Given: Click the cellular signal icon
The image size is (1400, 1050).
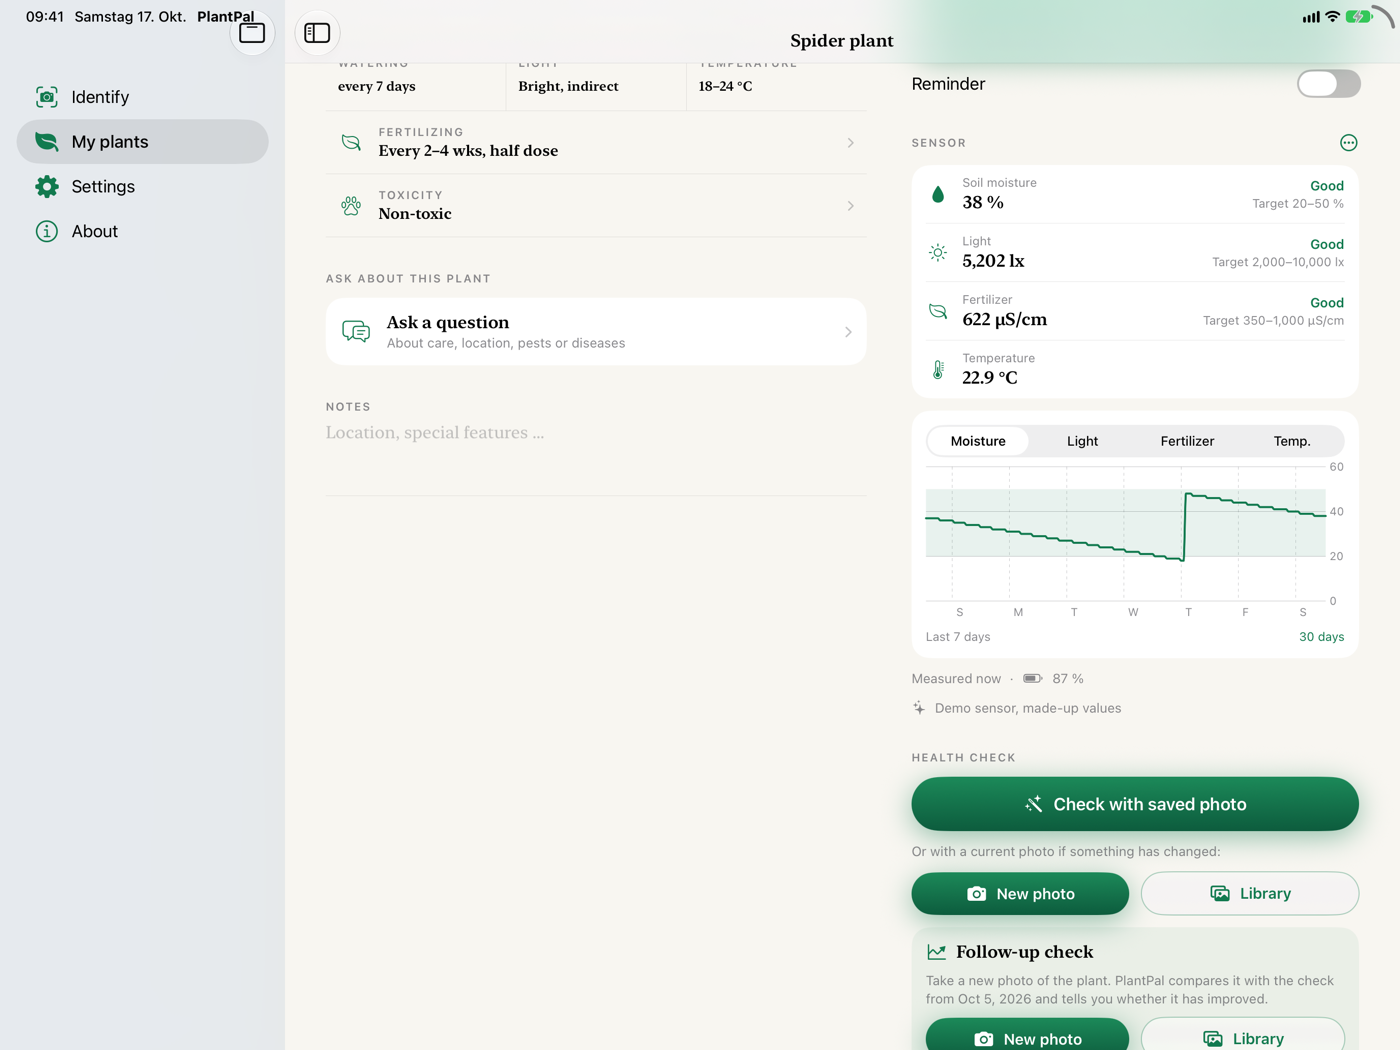Looking at the screenshot, I should pyautogui.click(x=1310, y=17).
